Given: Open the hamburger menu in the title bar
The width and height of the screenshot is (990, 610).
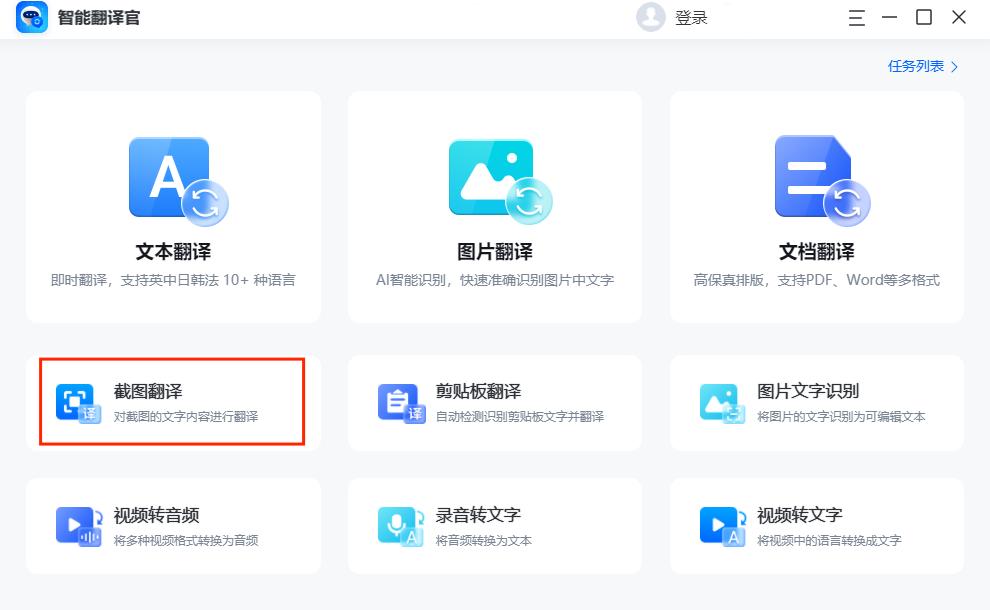Looking at the screenshot, I should point(855,17).
